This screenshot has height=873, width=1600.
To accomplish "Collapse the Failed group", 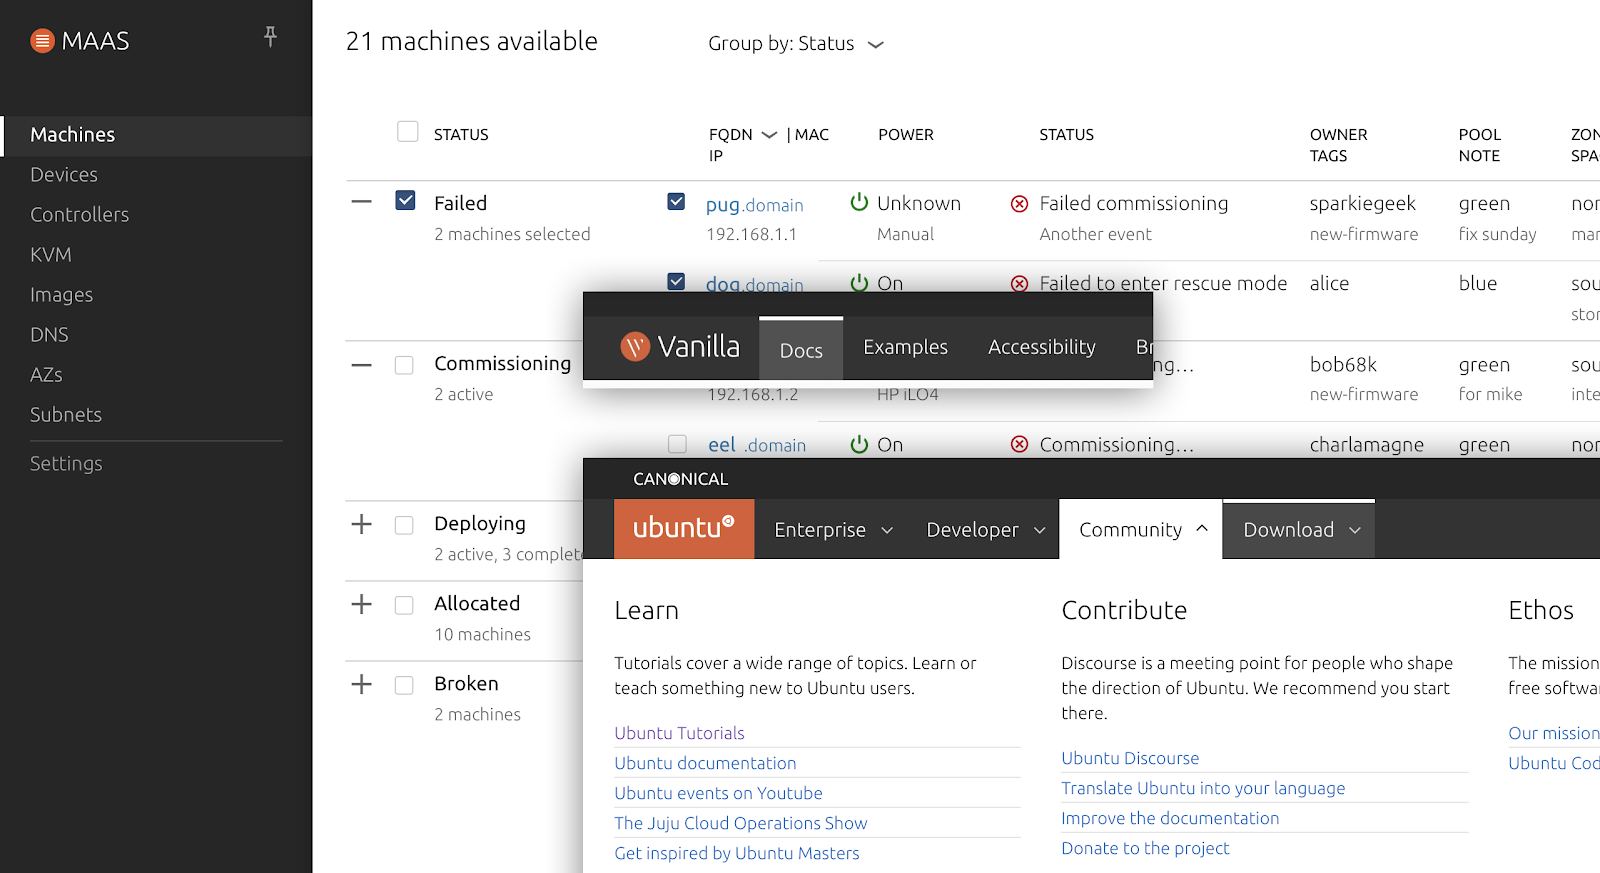I will 362,202.
